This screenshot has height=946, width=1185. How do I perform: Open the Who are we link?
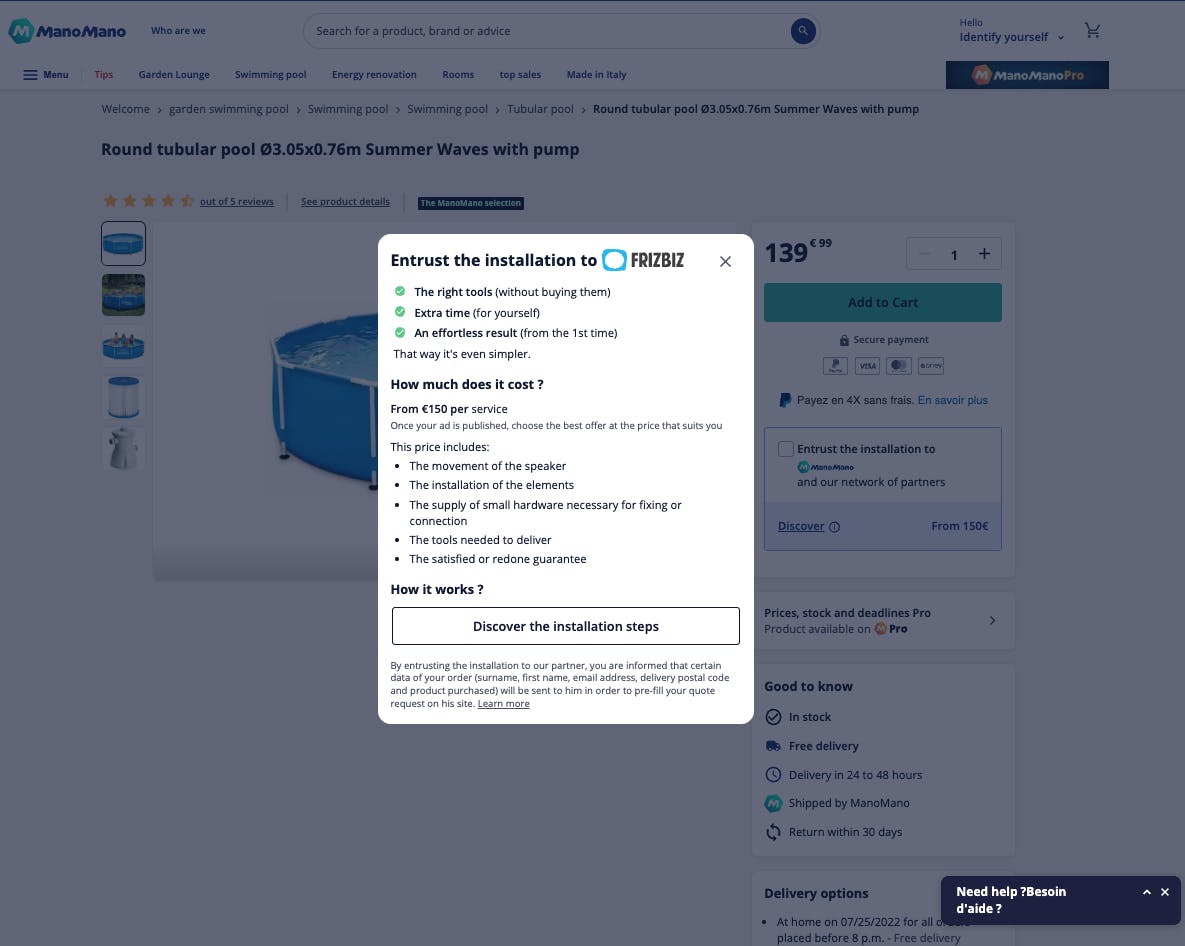point(178,31)
